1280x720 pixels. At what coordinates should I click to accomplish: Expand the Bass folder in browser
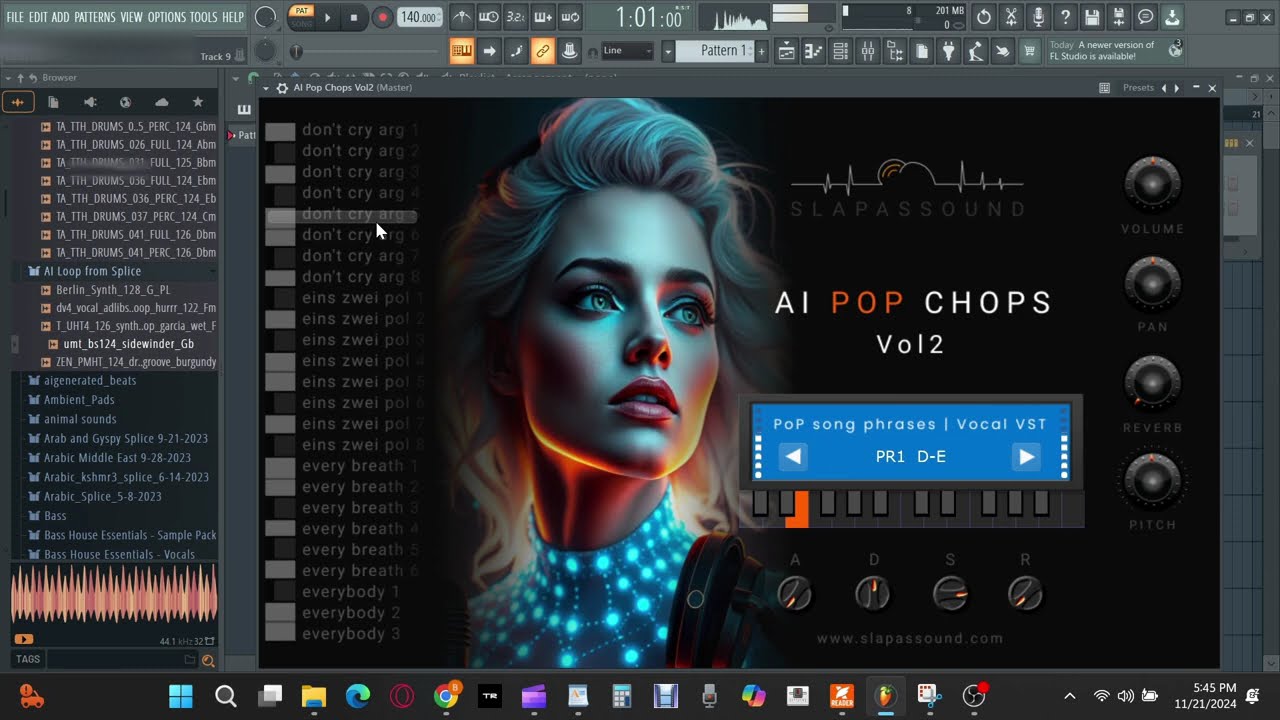coord(55,516)
